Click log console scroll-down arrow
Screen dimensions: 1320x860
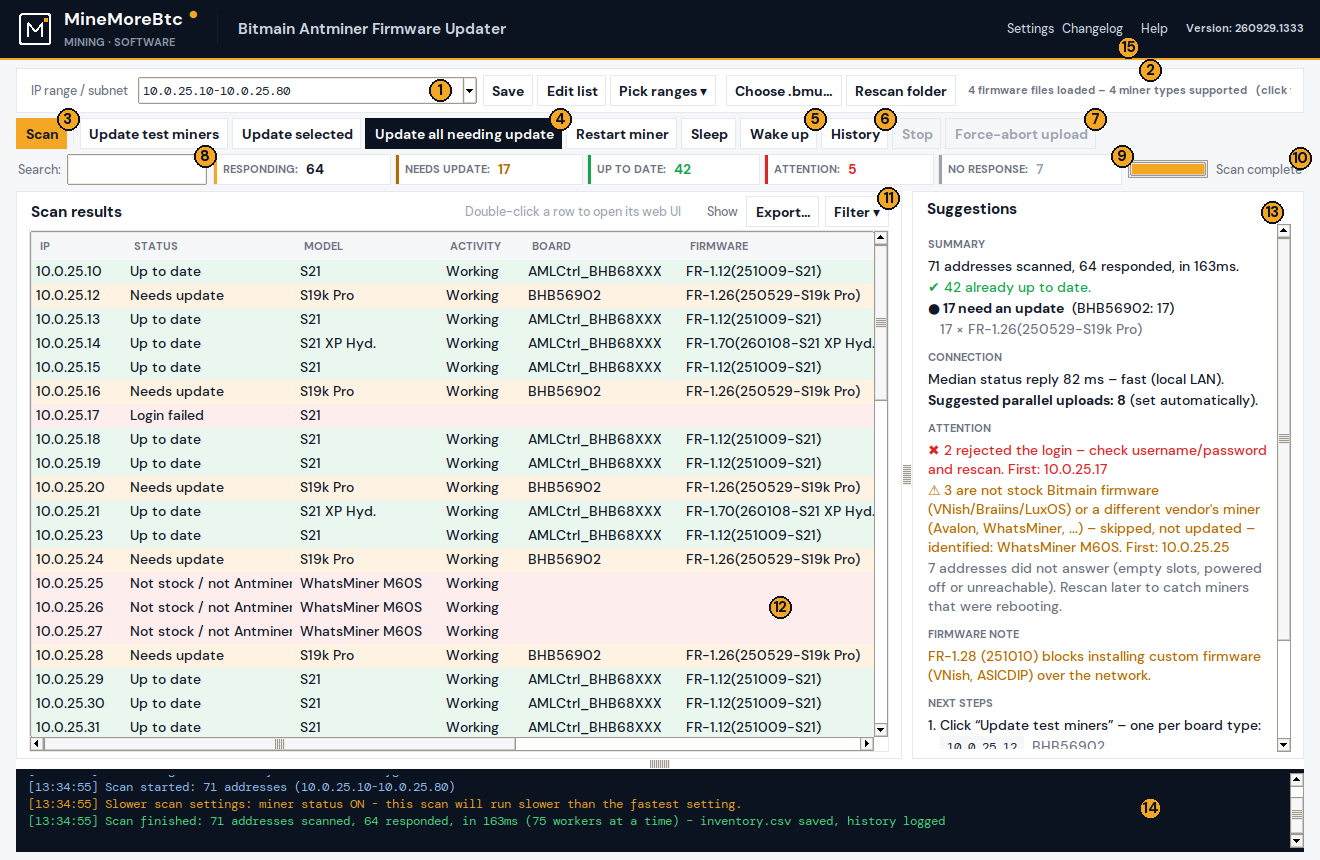1297,842
